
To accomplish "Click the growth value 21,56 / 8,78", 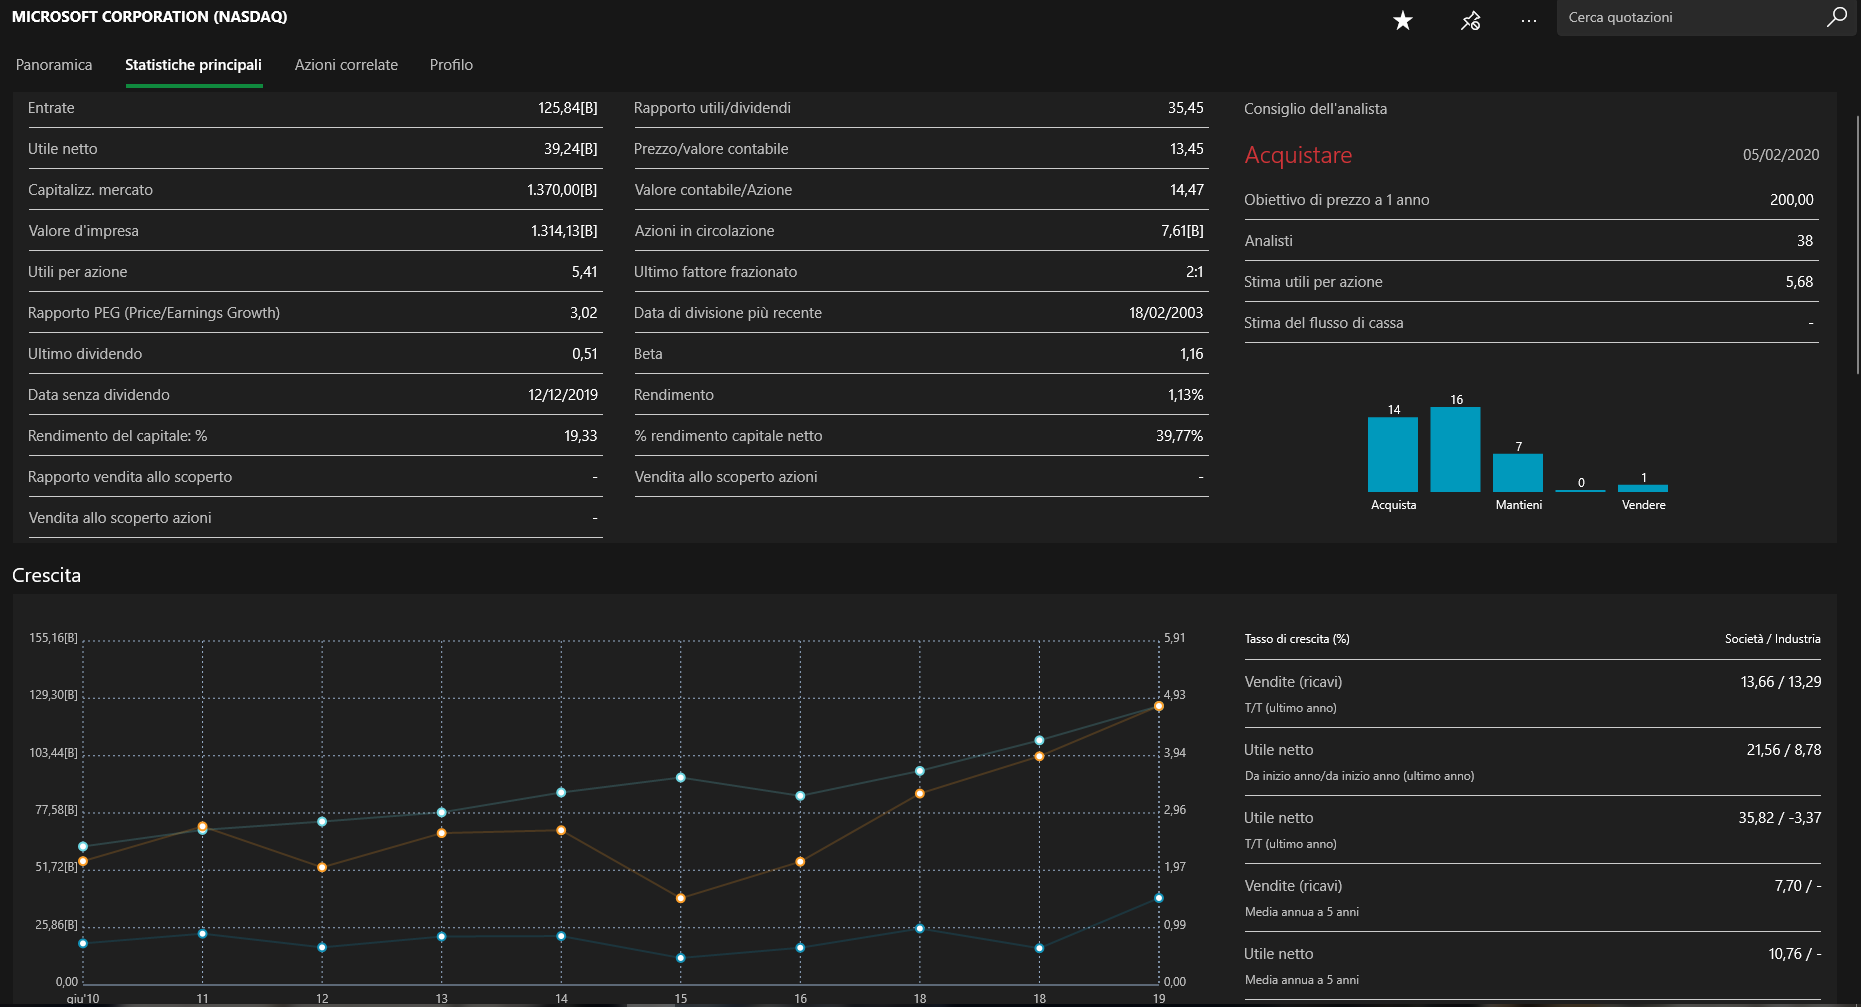I will [1784, 750].
